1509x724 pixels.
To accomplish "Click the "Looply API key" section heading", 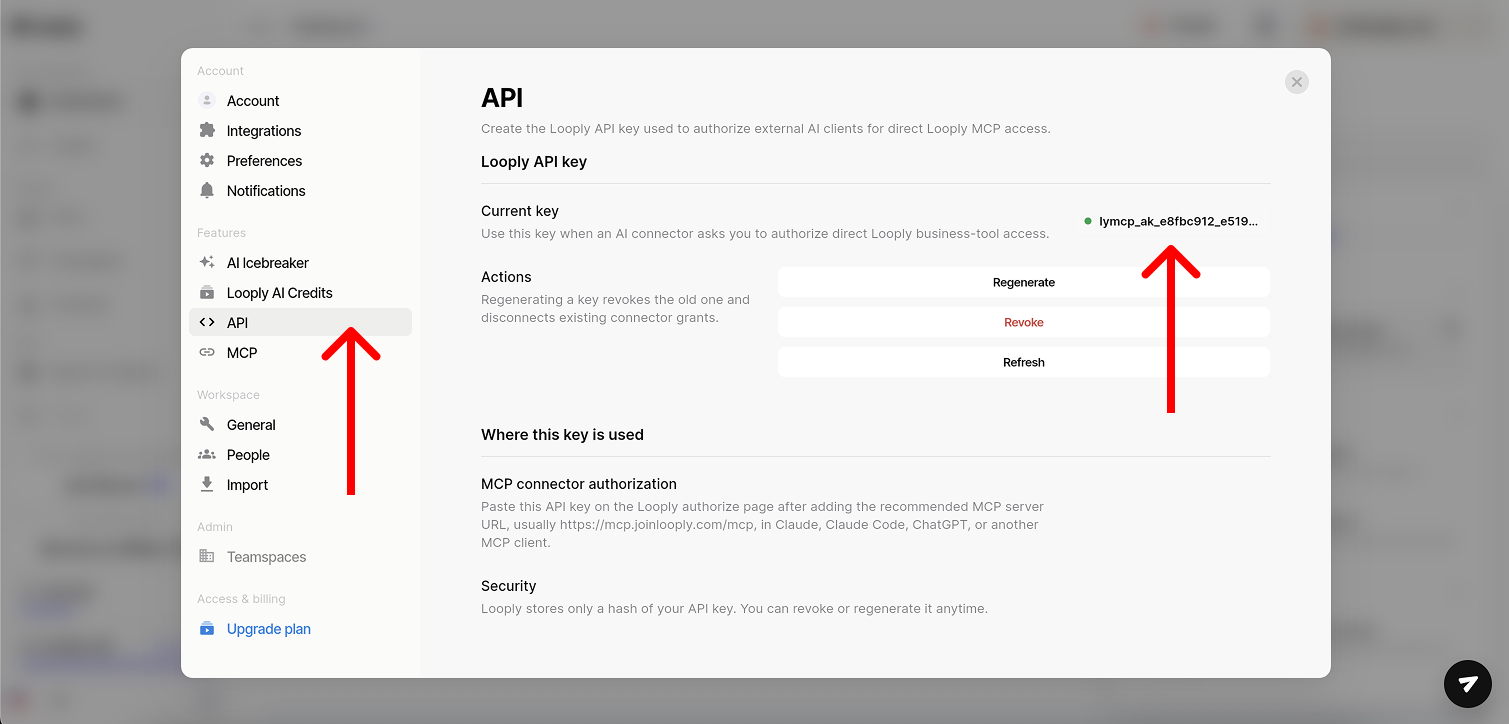I will 534,161.
